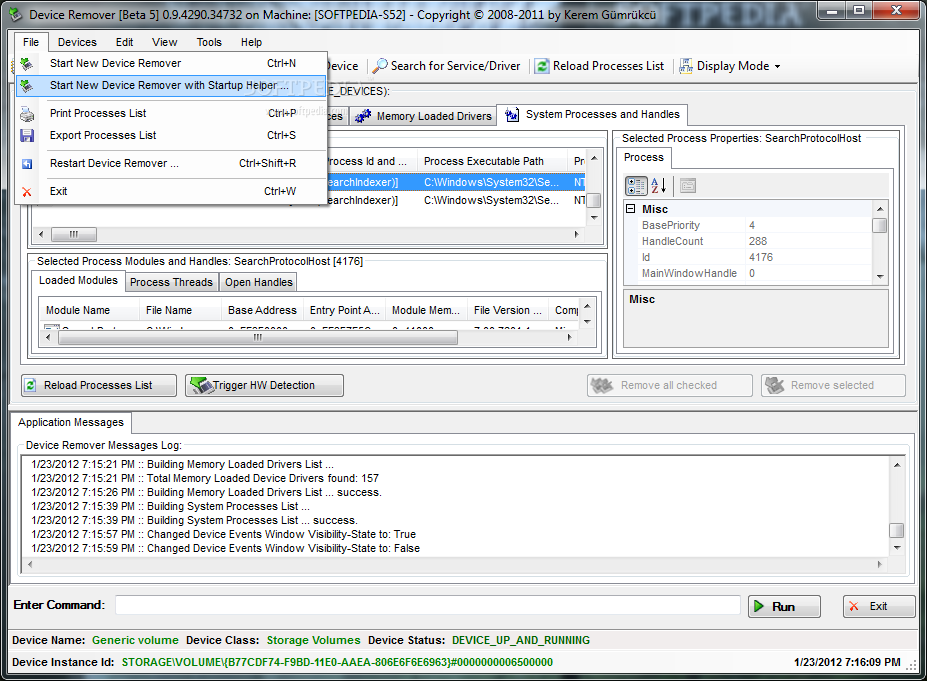Open the View menu
This screenshot has width=927, height=681.
[164, 42]
